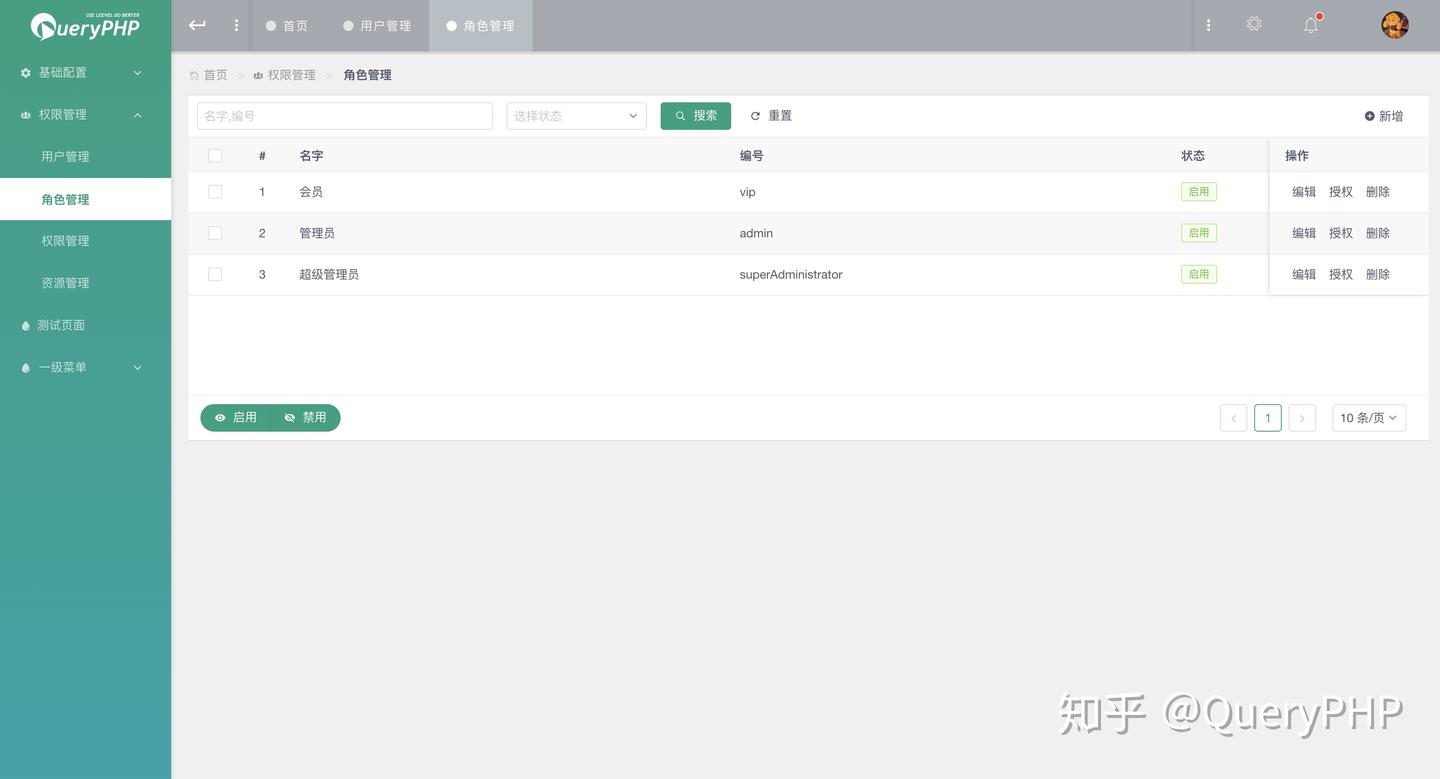The image size is (1440, 779).
Task: Click the crossed-eye icon on 禁用 button
Action: pos(290,418)
